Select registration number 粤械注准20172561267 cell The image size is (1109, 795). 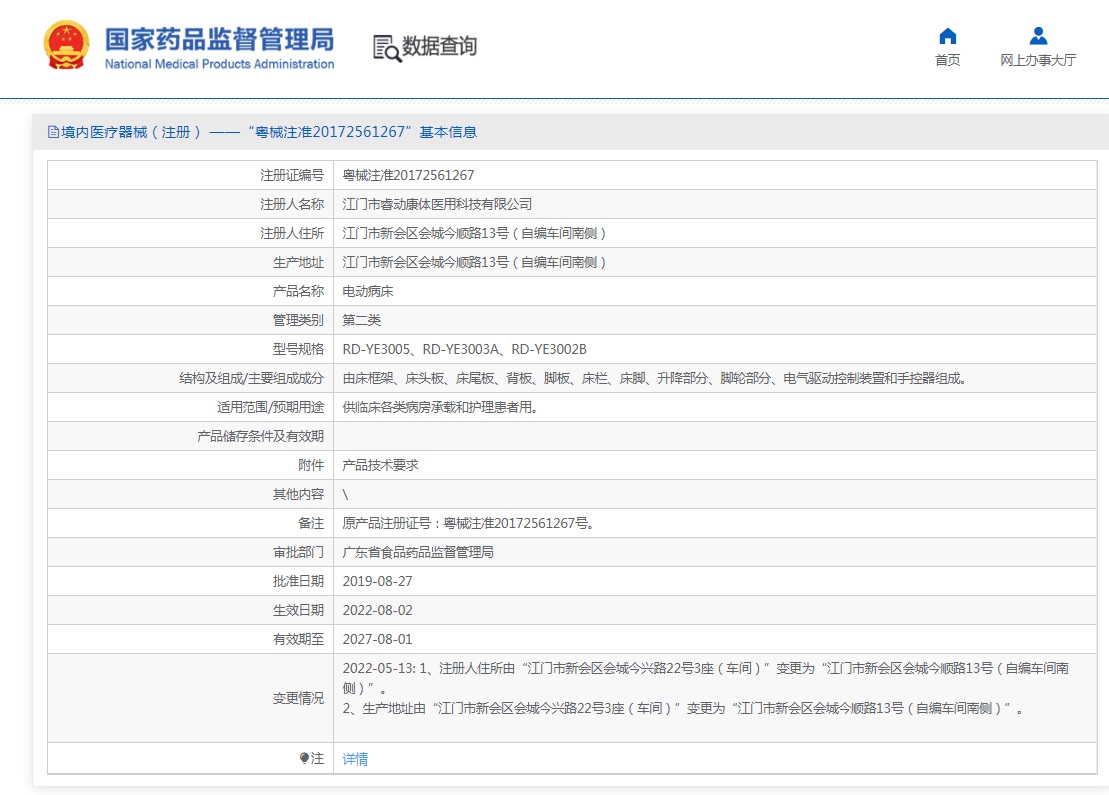click(x=408, y=175)
